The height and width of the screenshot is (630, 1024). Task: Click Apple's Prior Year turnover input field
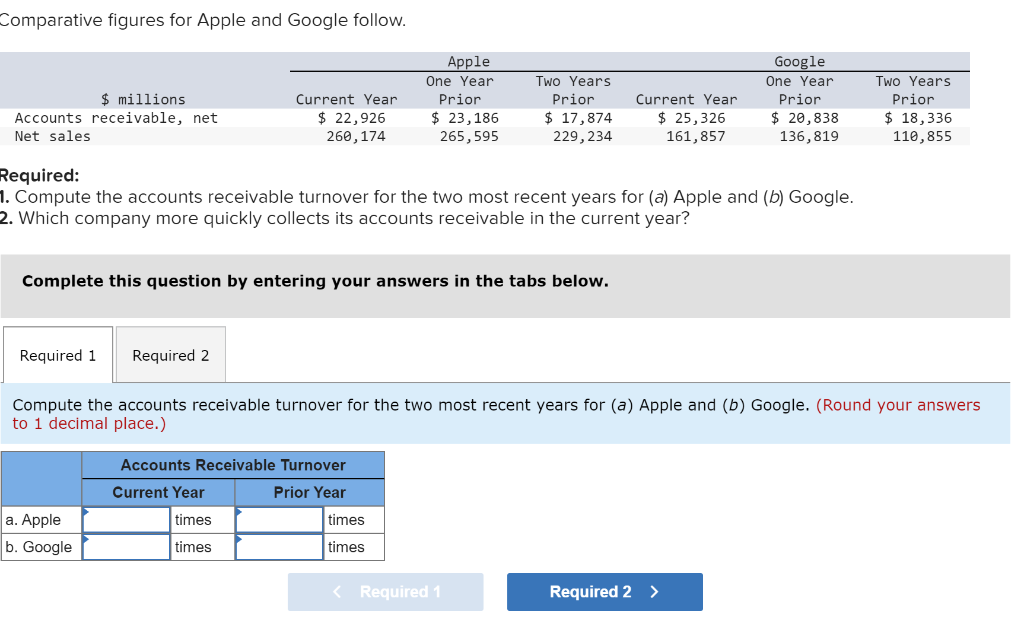279,519
